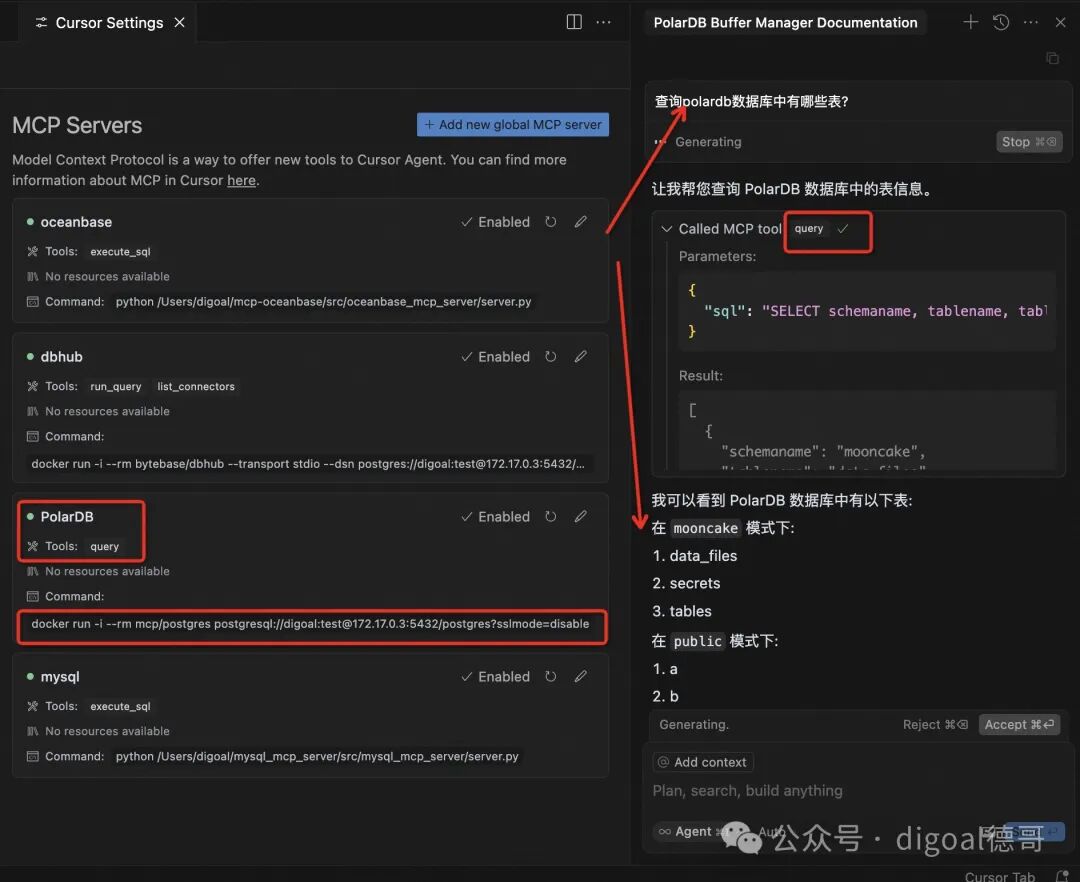The height and width of the screenshot is (882, 1080).
Task: Select the mysql execute_sql tool tag
Action: pyautogui.click(x=121, y=706)
